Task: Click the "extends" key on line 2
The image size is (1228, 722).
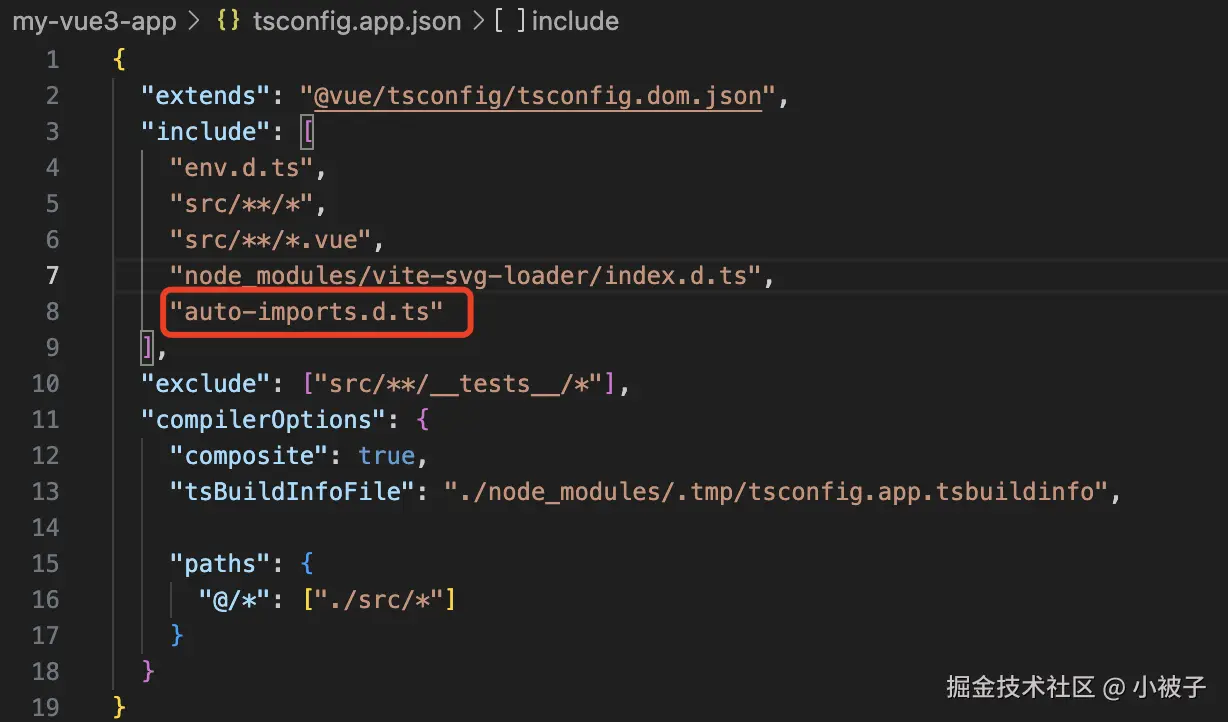Action: coord(199,96)
